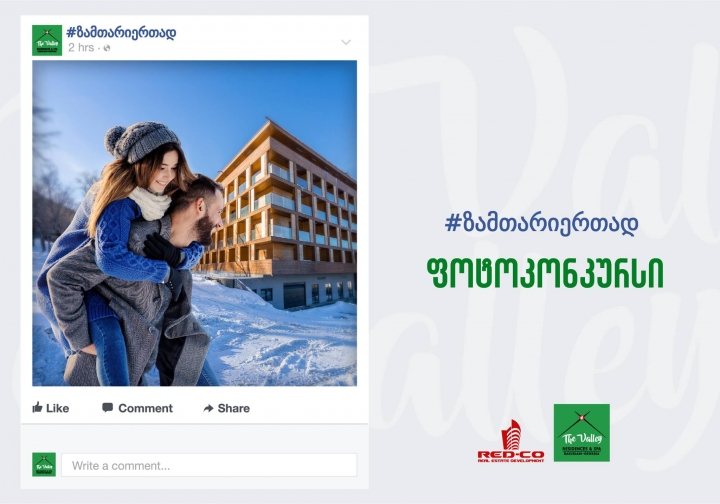Focus the Write a comment field
The width and height of the screenshot is (720, 504).
point(209,465)
